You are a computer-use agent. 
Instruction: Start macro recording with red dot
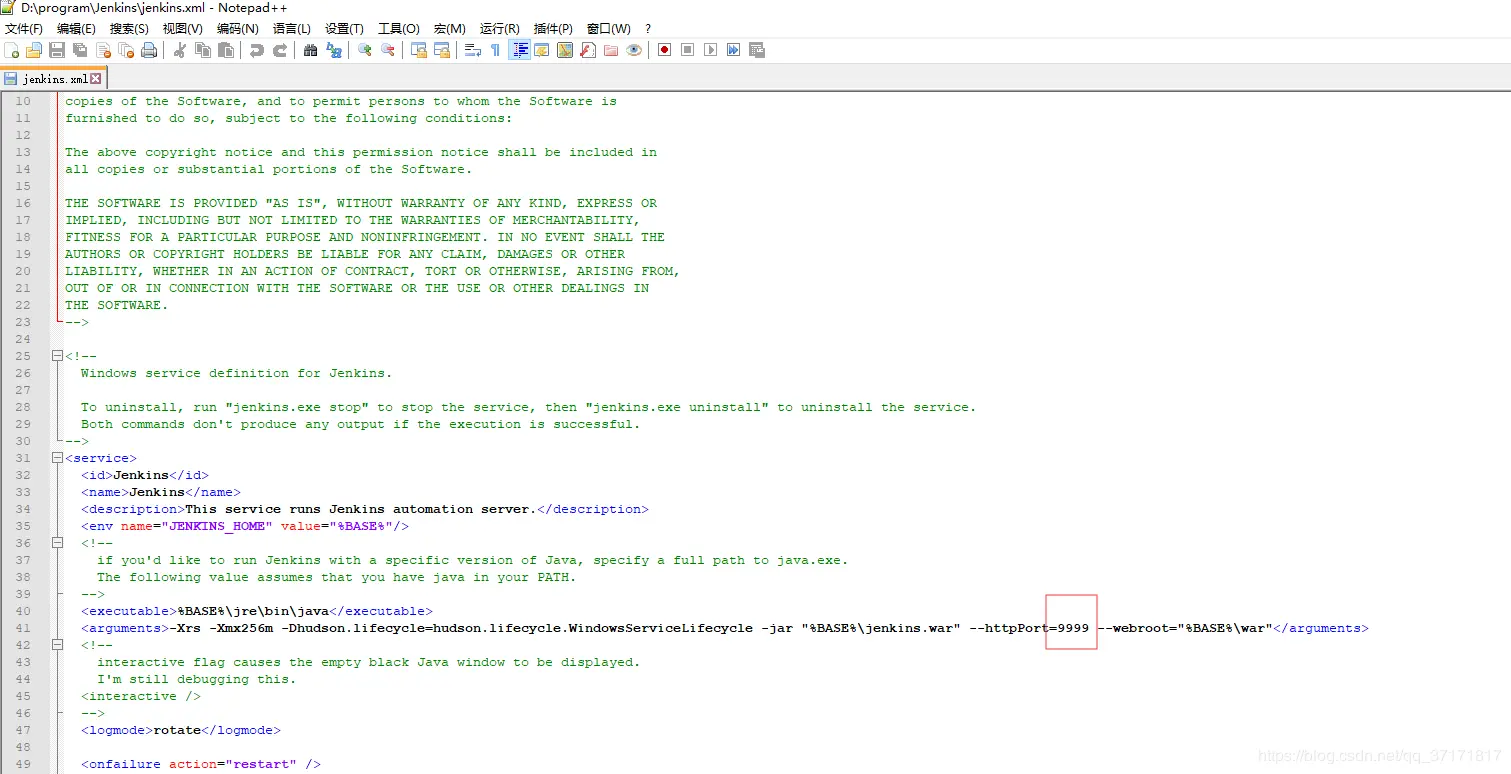tap(665, 50)
